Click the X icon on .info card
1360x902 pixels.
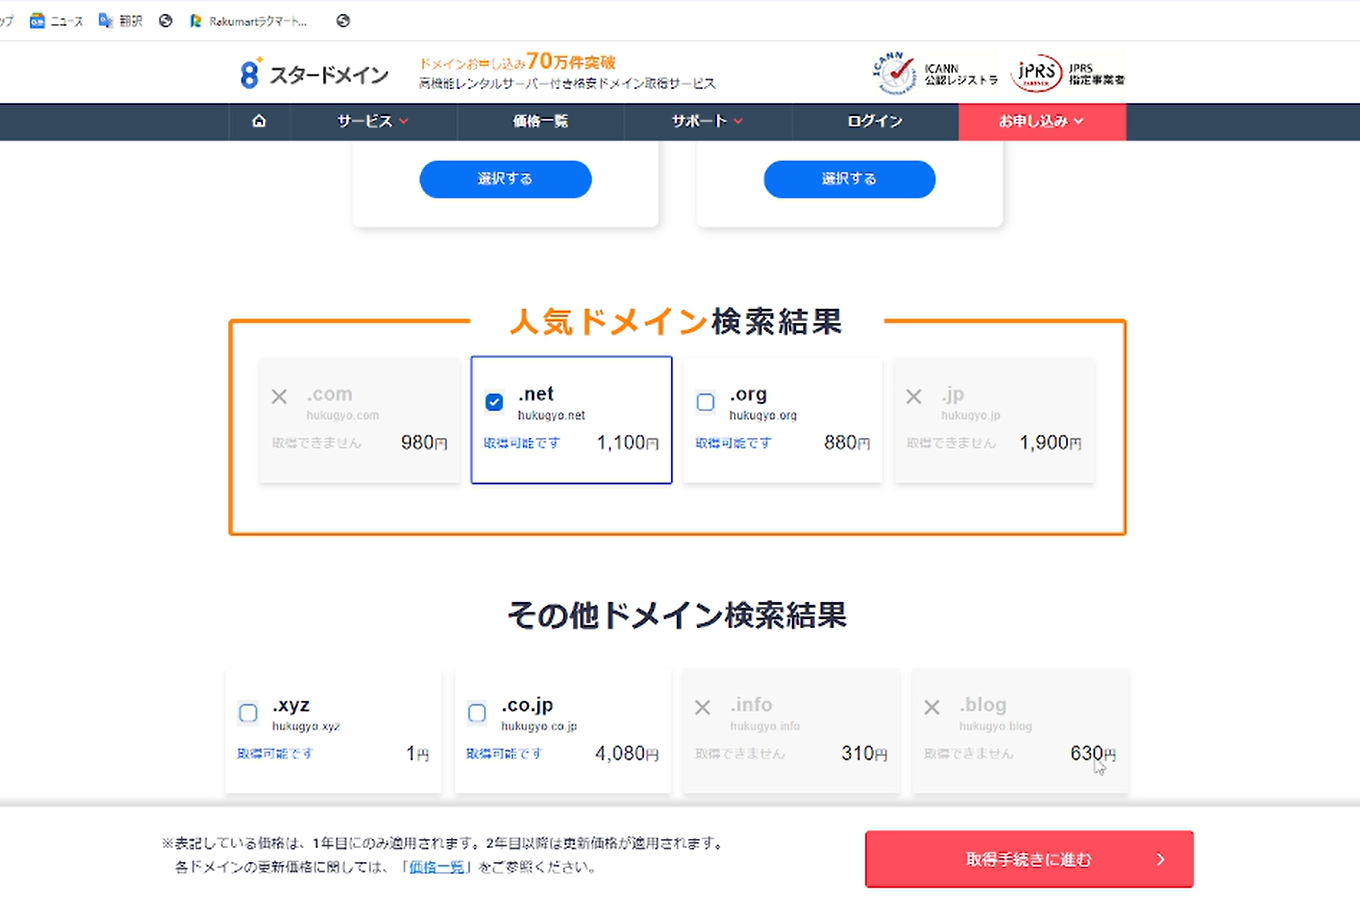[703, 708]
